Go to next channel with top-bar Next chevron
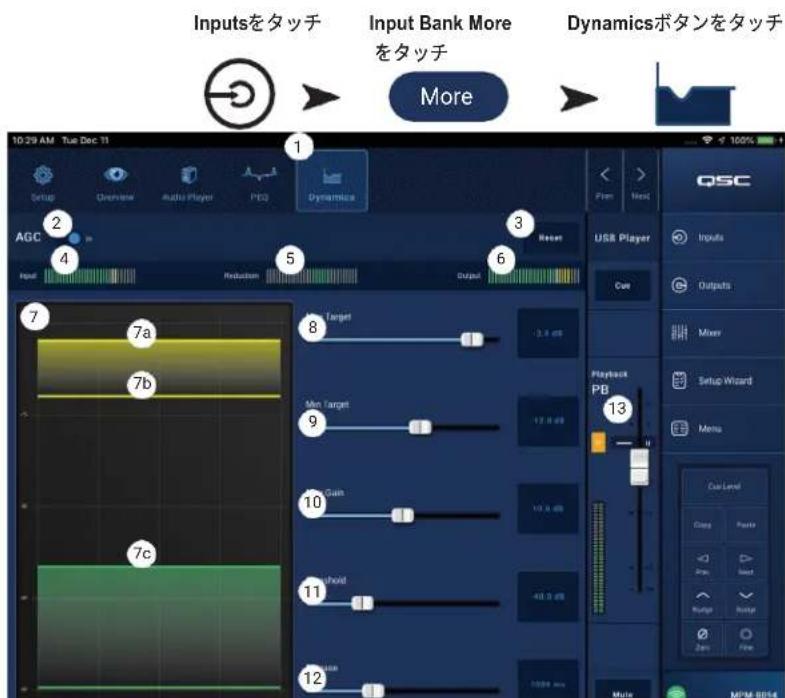Viewport: 785px width, 698px height. (x=640, y=181)
